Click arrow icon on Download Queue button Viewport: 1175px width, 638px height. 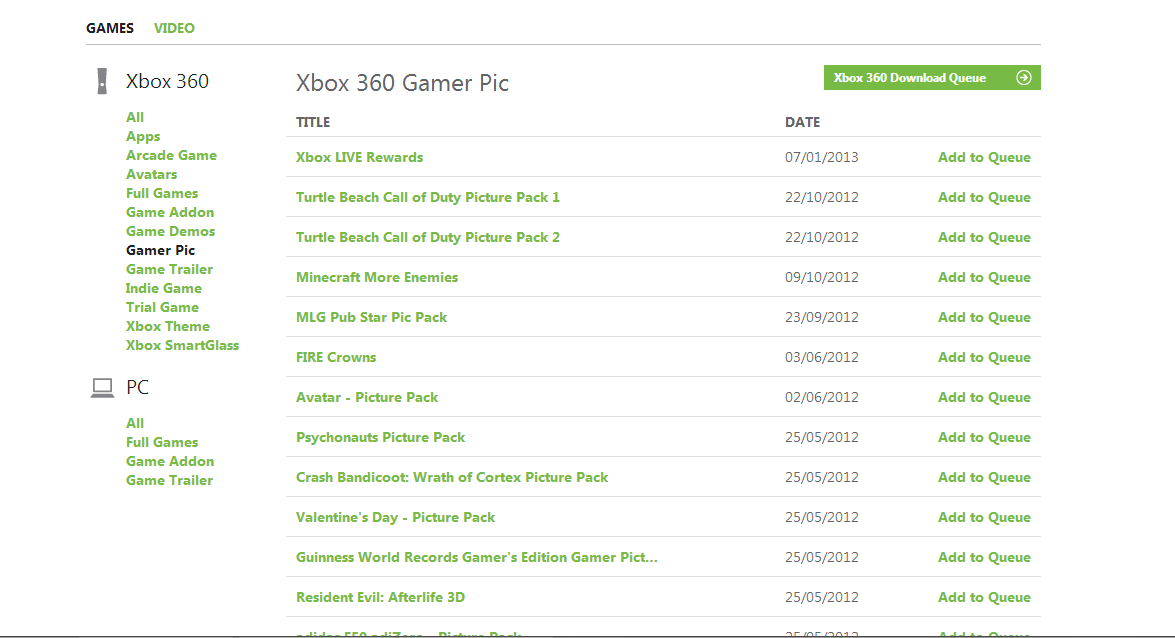[x=1023, y=78]
